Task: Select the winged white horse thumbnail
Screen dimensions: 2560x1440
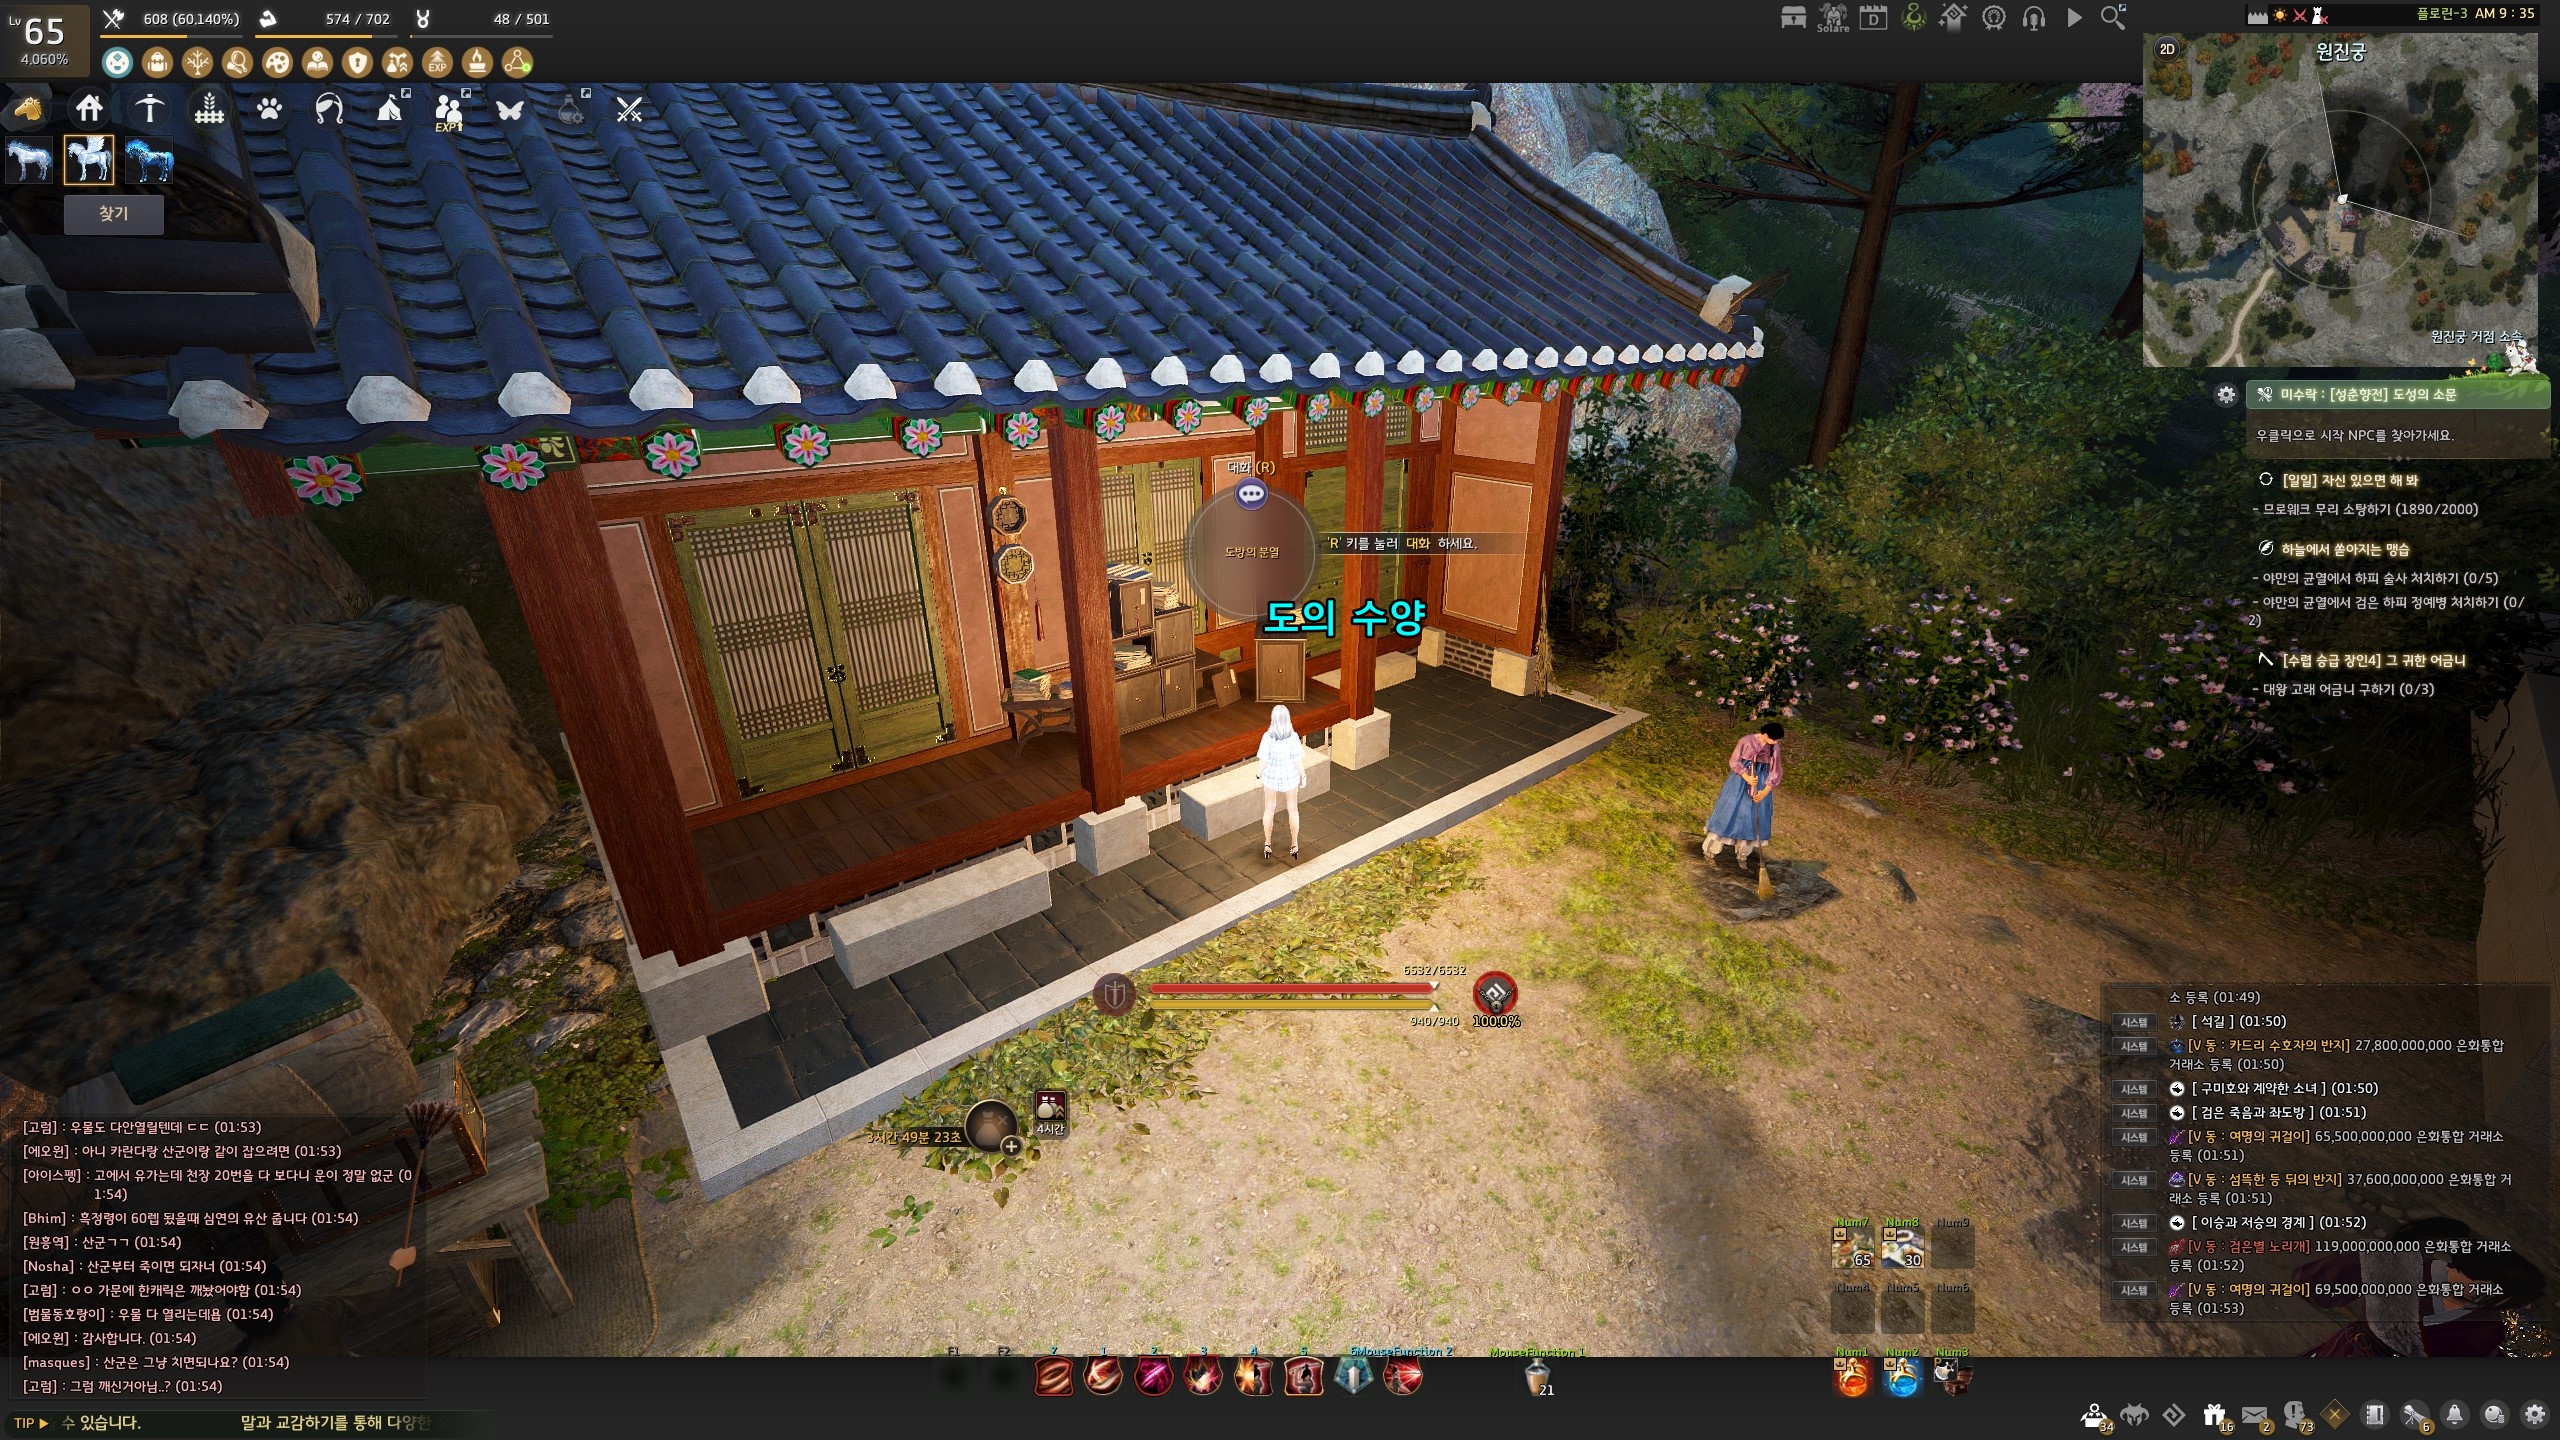Action: tap(89, 160)
